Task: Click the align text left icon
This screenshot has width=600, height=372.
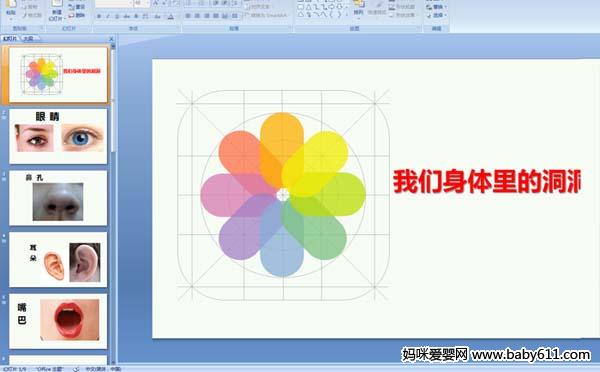Action: [188, 16]
